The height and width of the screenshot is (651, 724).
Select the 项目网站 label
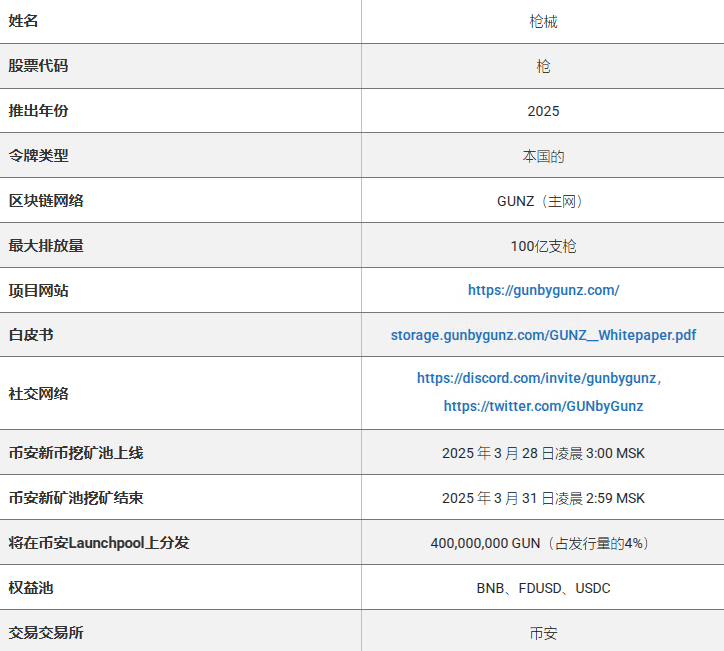click(x=38, y=290)
